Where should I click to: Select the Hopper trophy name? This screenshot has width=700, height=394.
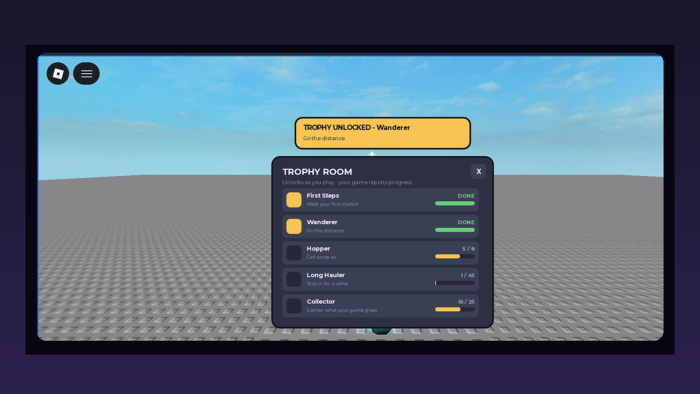pos(318,249)
